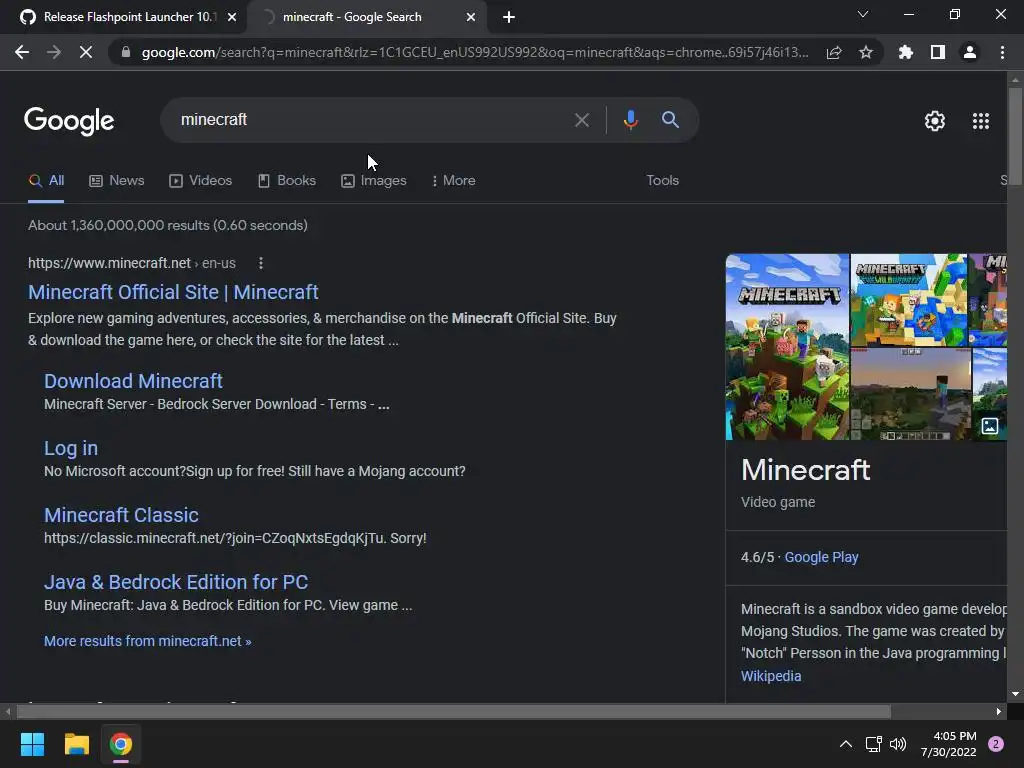Click the scroll right arrow
The height and width of the screenshot is (768, 1024).
pos(999,711)
